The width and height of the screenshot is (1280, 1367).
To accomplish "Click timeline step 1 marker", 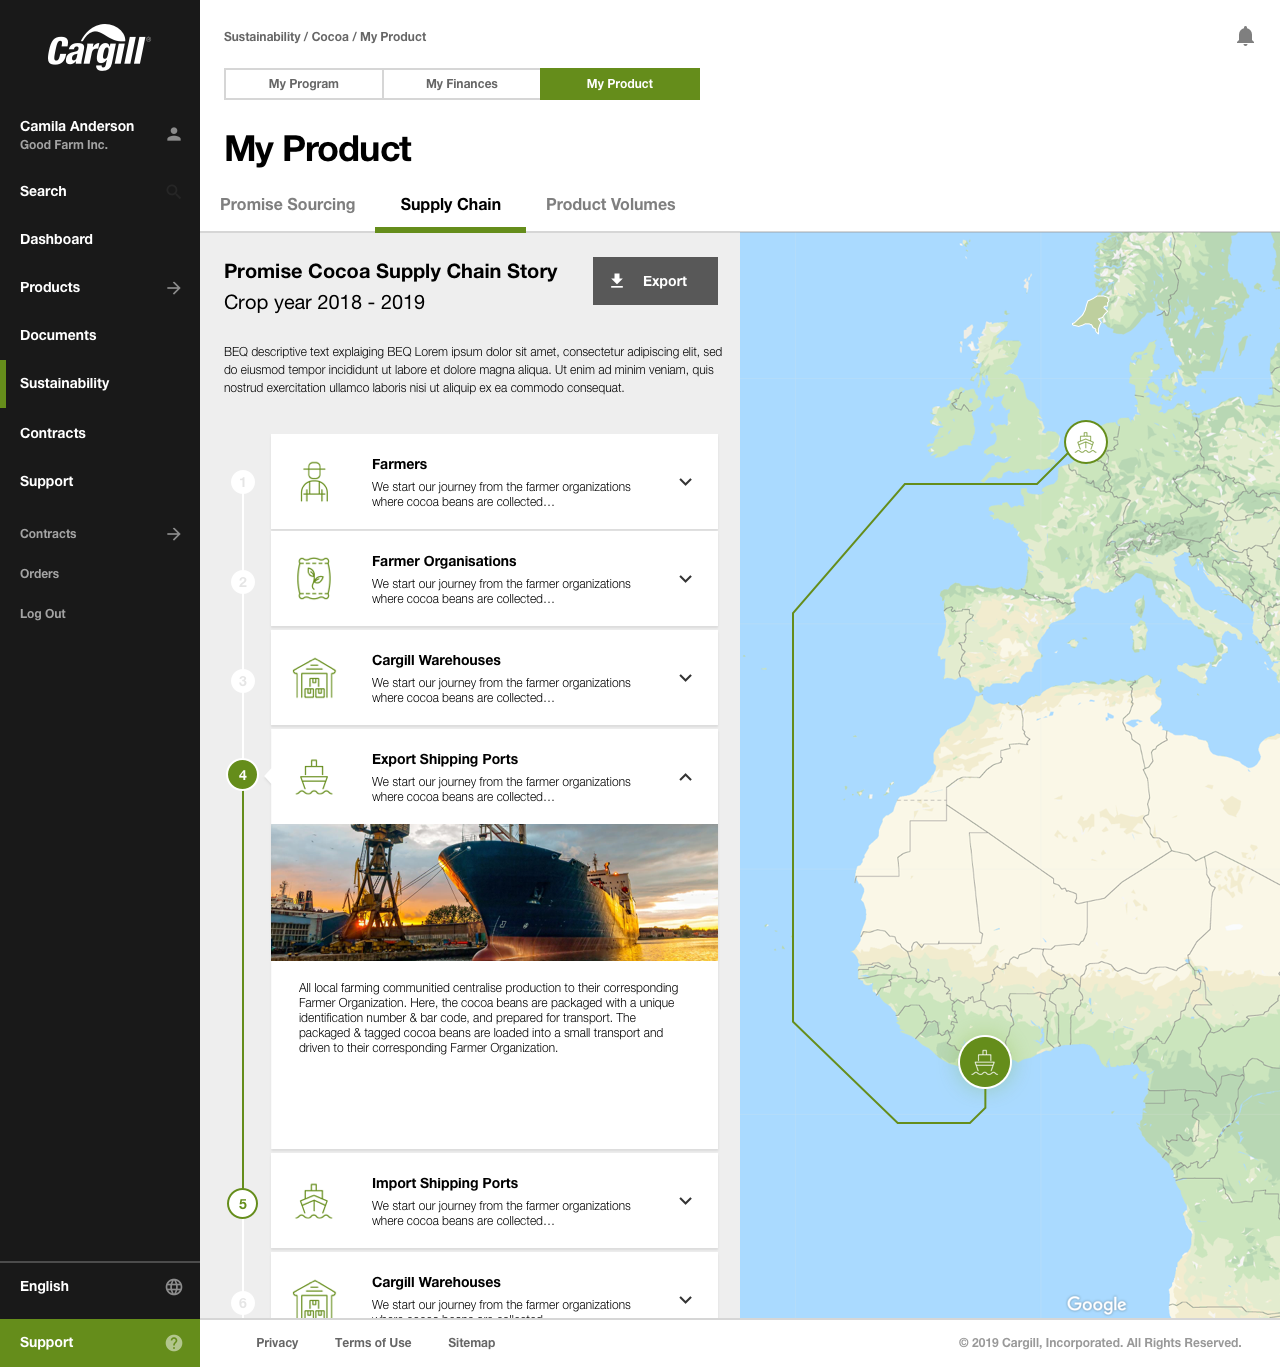I will click(x=243, y=482).
